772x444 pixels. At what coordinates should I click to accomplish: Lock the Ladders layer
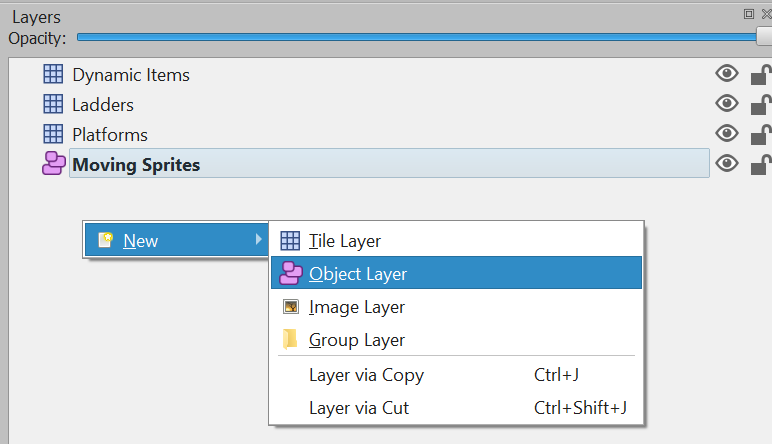pyautogui.click(x=761, y=104)
